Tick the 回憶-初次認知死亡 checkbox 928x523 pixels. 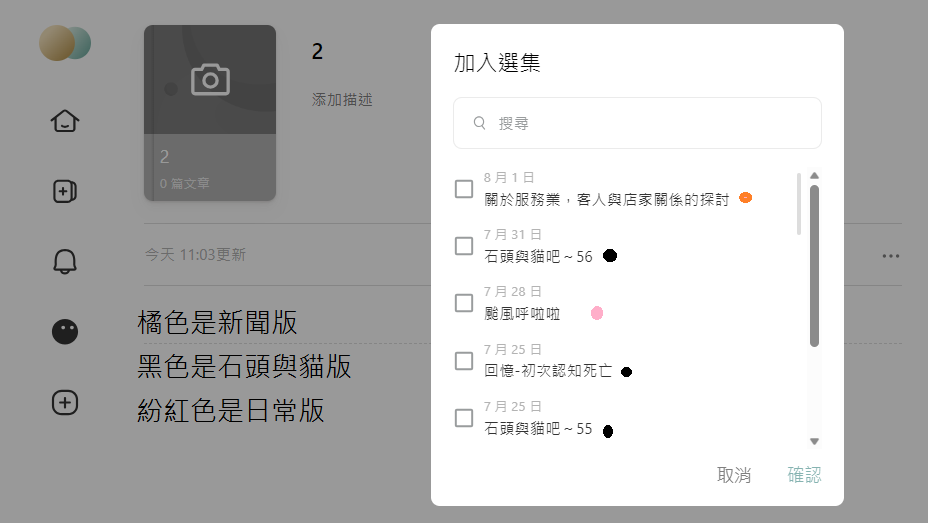pos(464,361)
